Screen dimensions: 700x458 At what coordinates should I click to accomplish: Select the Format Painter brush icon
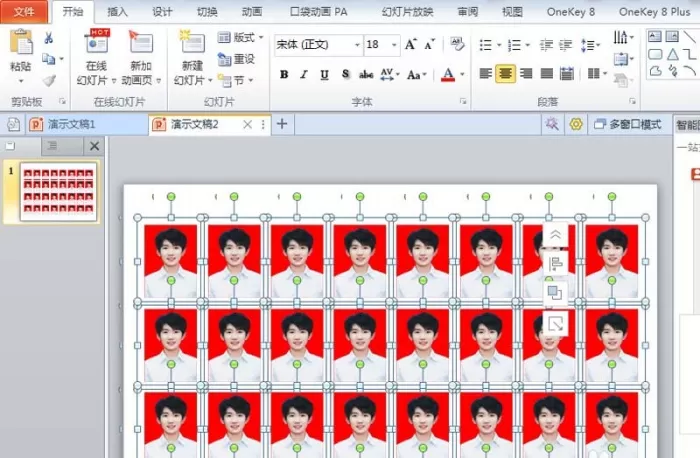pos(49,81)
